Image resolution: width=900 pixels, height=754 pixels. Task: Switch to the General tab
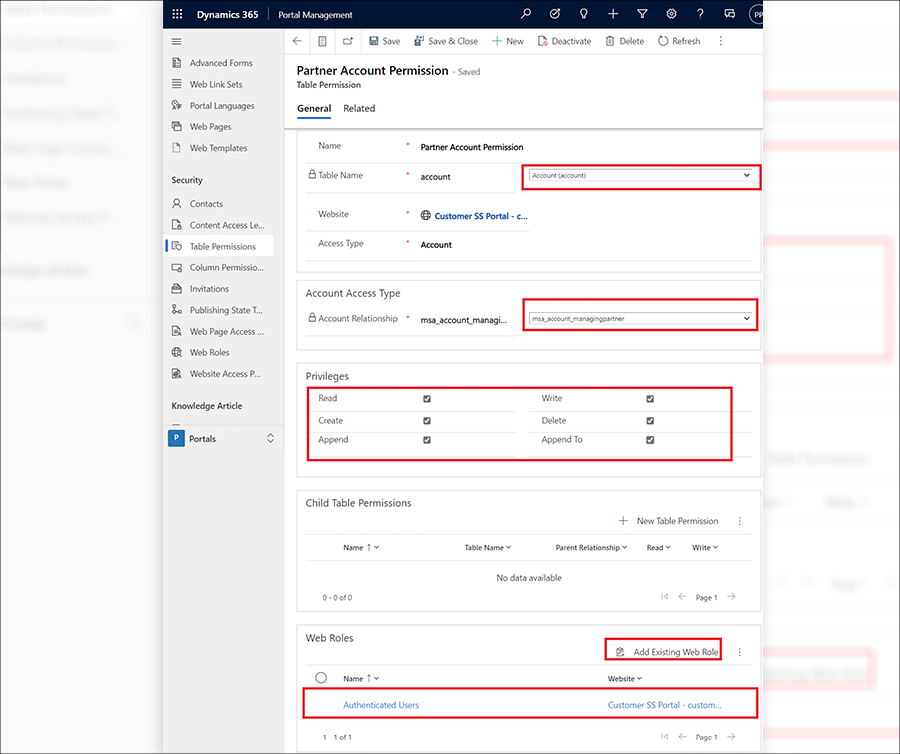(x=314, y=108)
